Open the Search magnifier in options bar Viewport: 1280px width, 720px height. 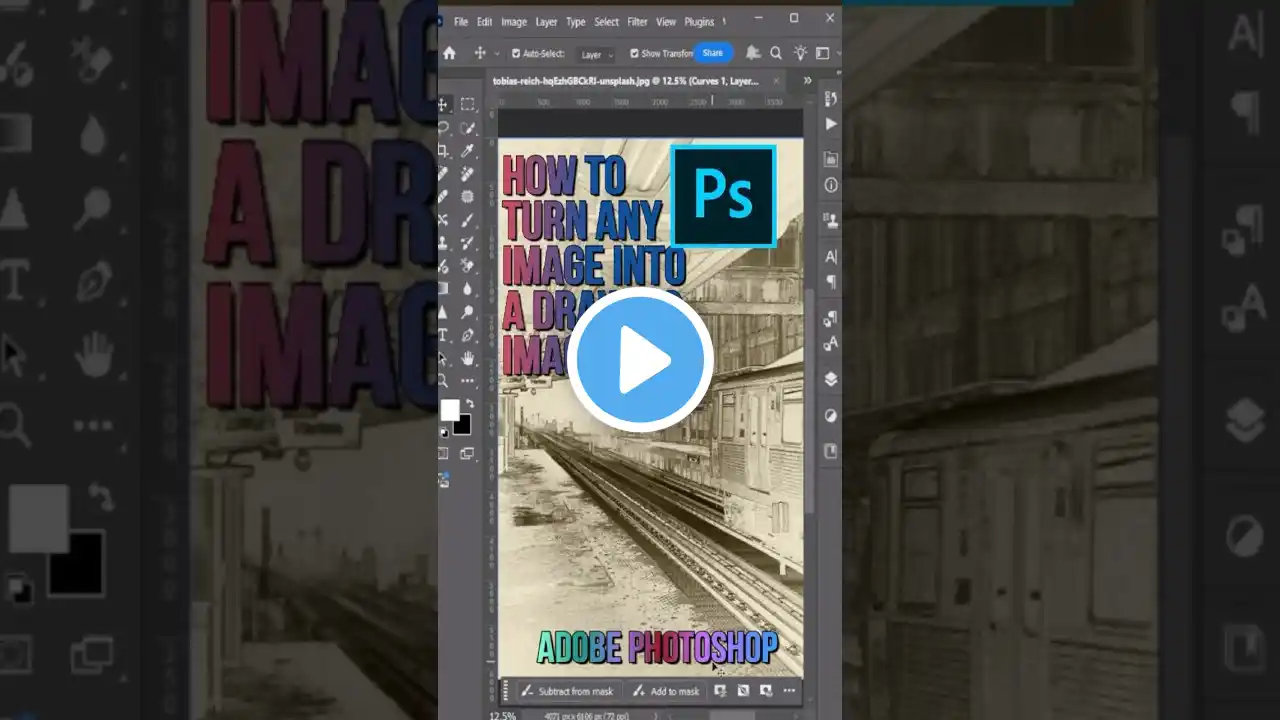[x=776, y=53]
